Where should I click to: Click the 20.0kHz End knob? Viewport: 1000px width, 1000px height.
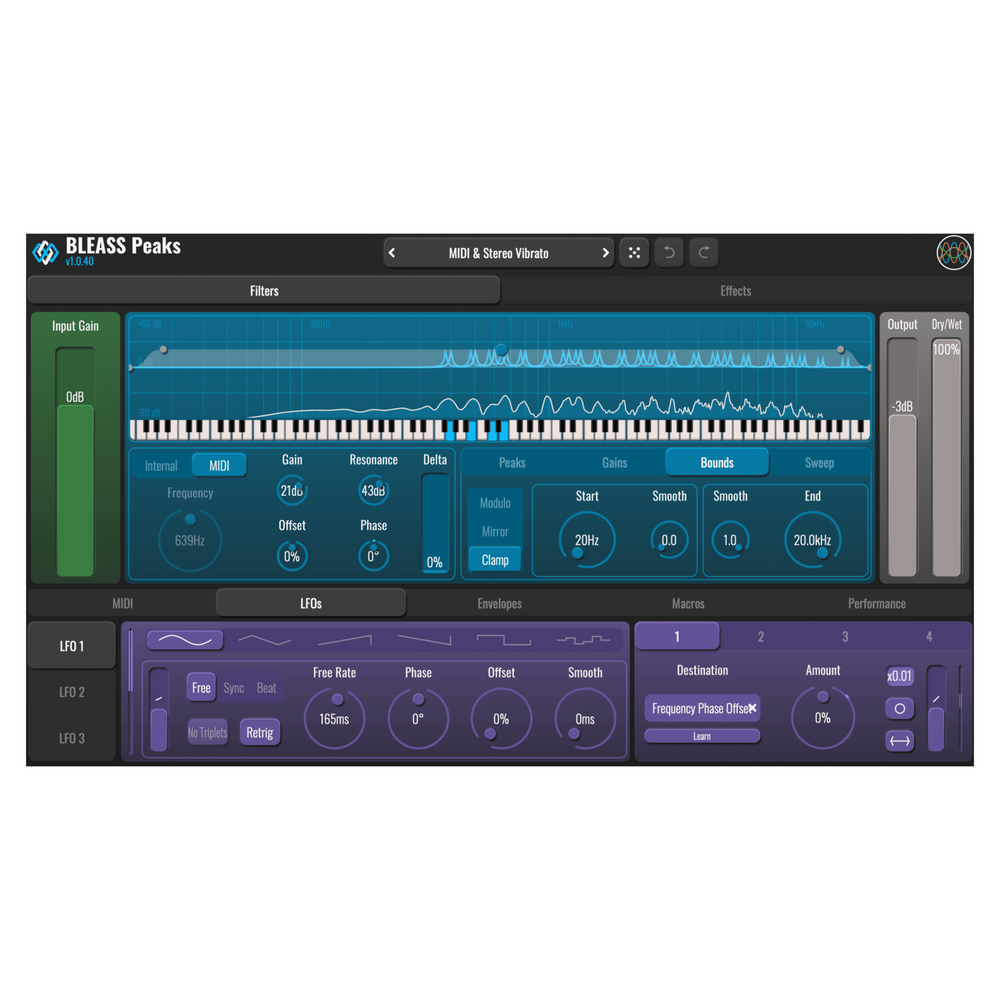tap(812, 540)
